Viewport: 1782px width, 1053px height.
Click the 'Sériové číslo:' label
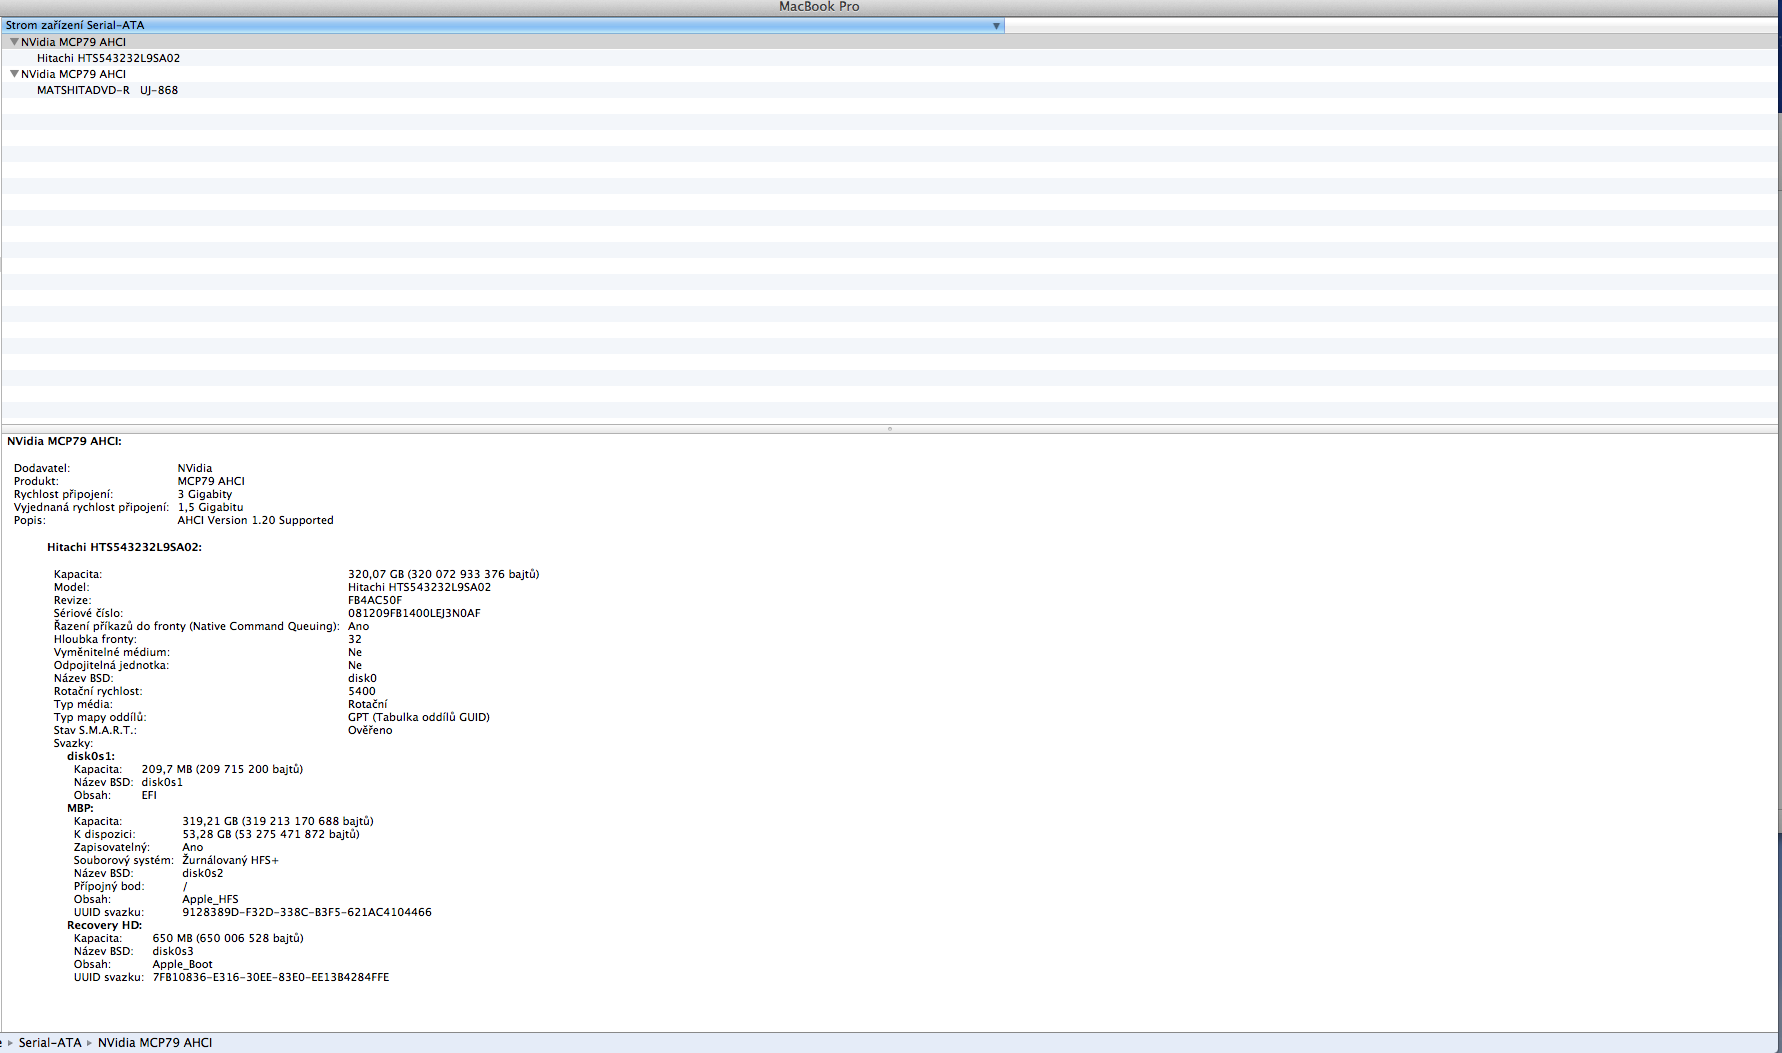(88, 613)
